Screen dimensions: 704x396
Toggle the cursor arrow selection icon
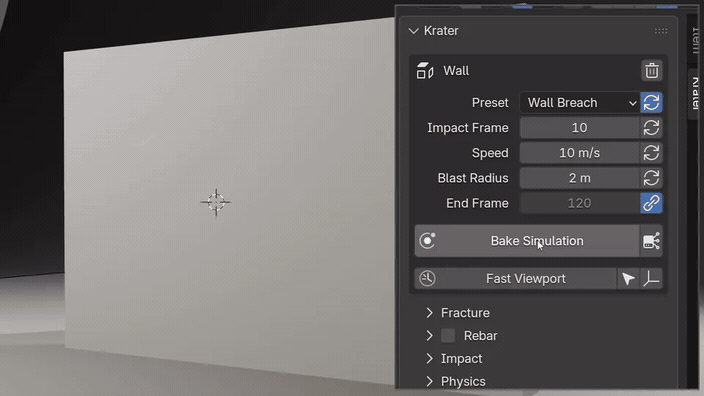628,279
